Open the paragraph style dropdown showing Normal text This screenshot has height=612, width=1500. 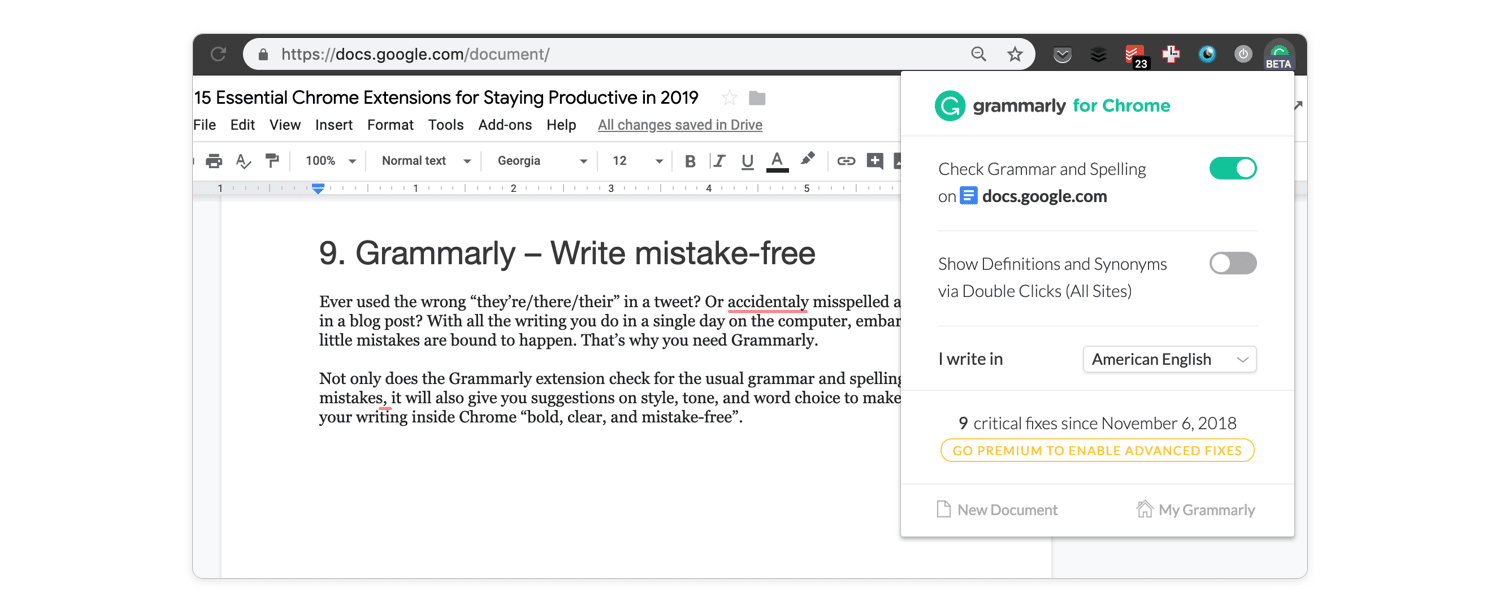424,160
